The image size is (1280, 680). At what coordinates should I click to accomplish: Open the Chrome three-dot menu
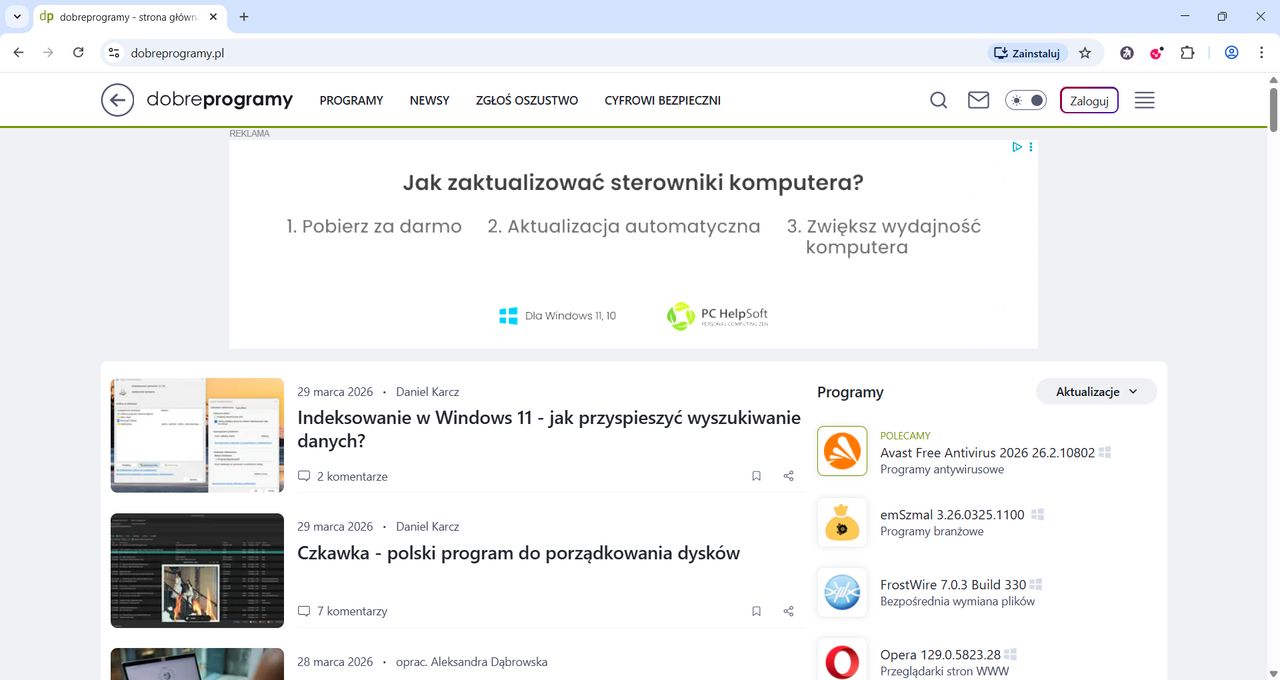1260,53
